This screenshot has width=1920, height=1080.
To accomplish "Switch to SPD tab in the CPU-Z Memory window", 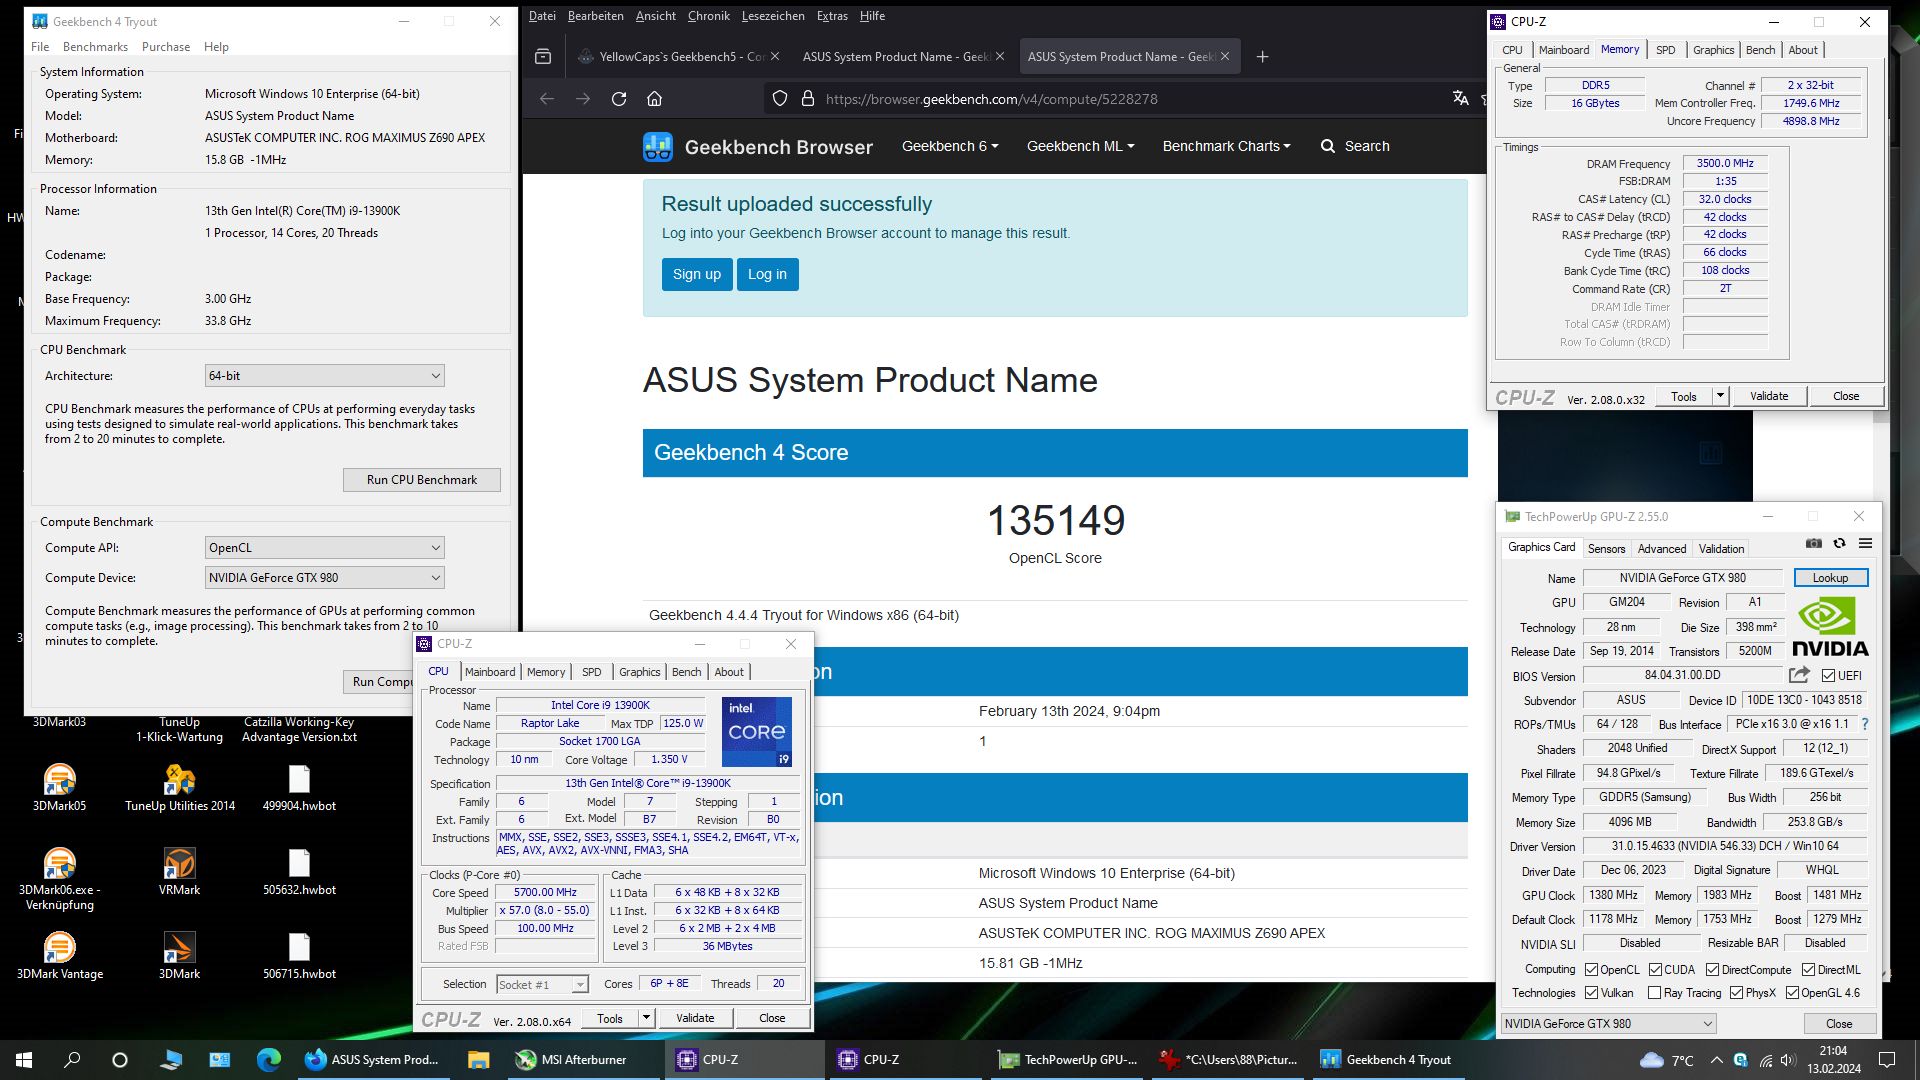I will coord(1665,50).
